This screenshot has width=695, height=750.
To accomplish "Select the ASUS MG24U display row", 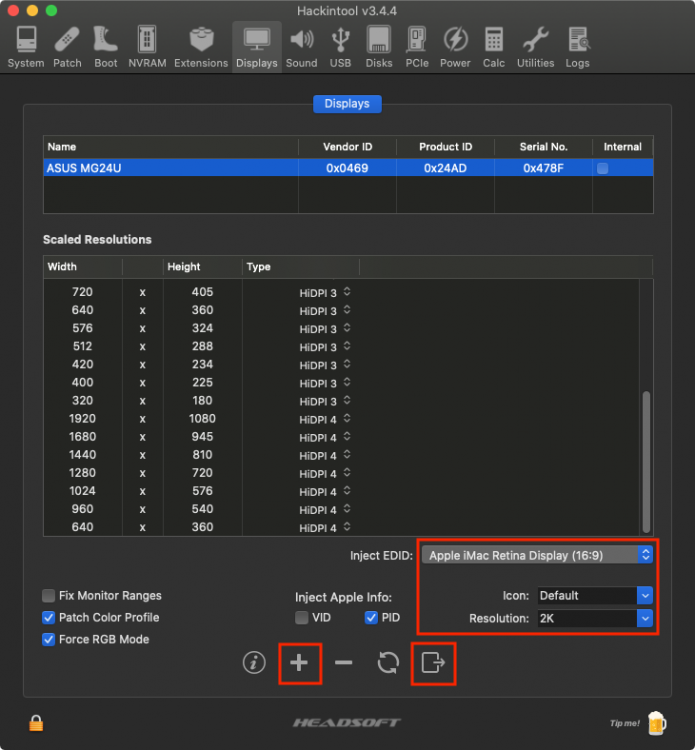I will 348,168.
